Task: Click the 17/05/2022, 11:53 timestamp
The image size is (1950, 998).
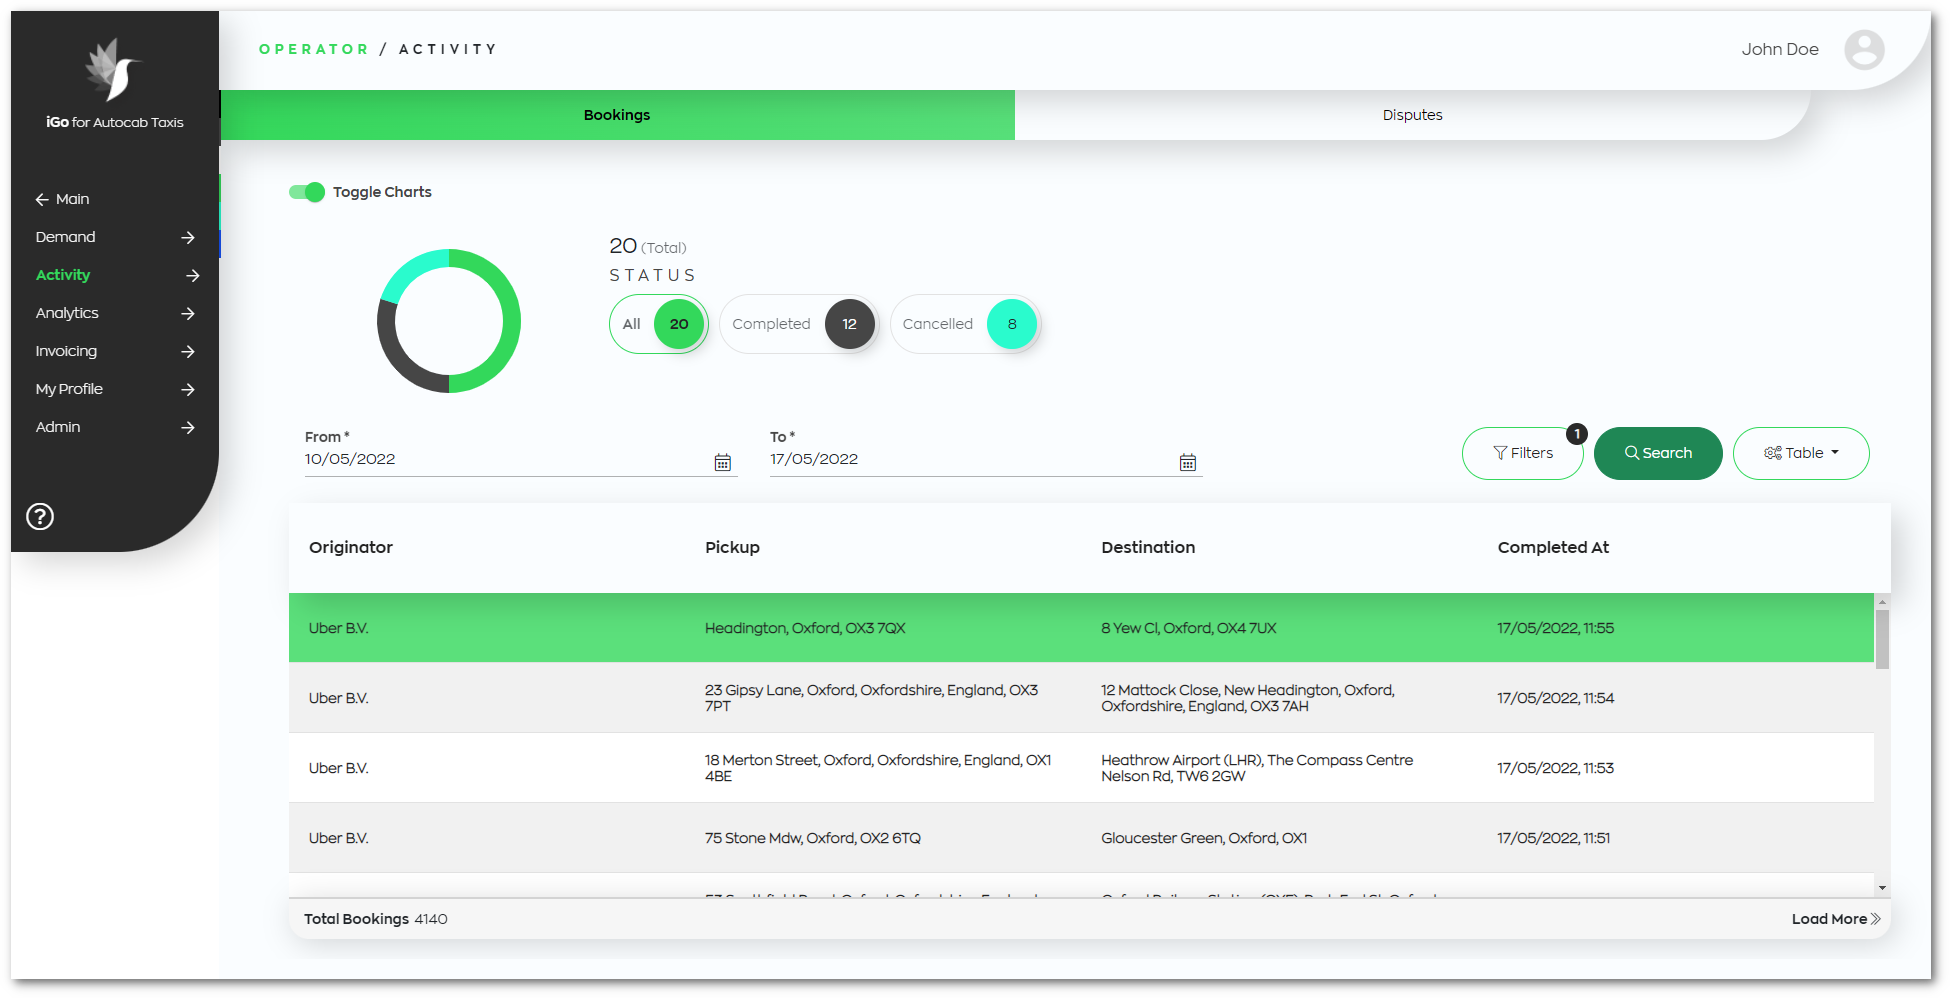Action: point(1555,768)
